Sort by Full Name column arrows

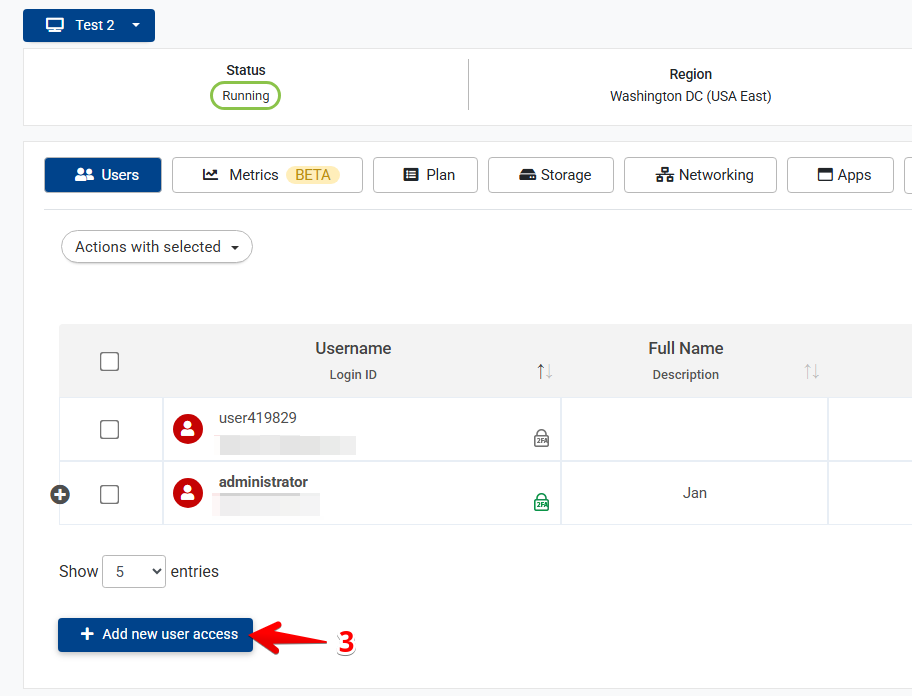point(811,371)
